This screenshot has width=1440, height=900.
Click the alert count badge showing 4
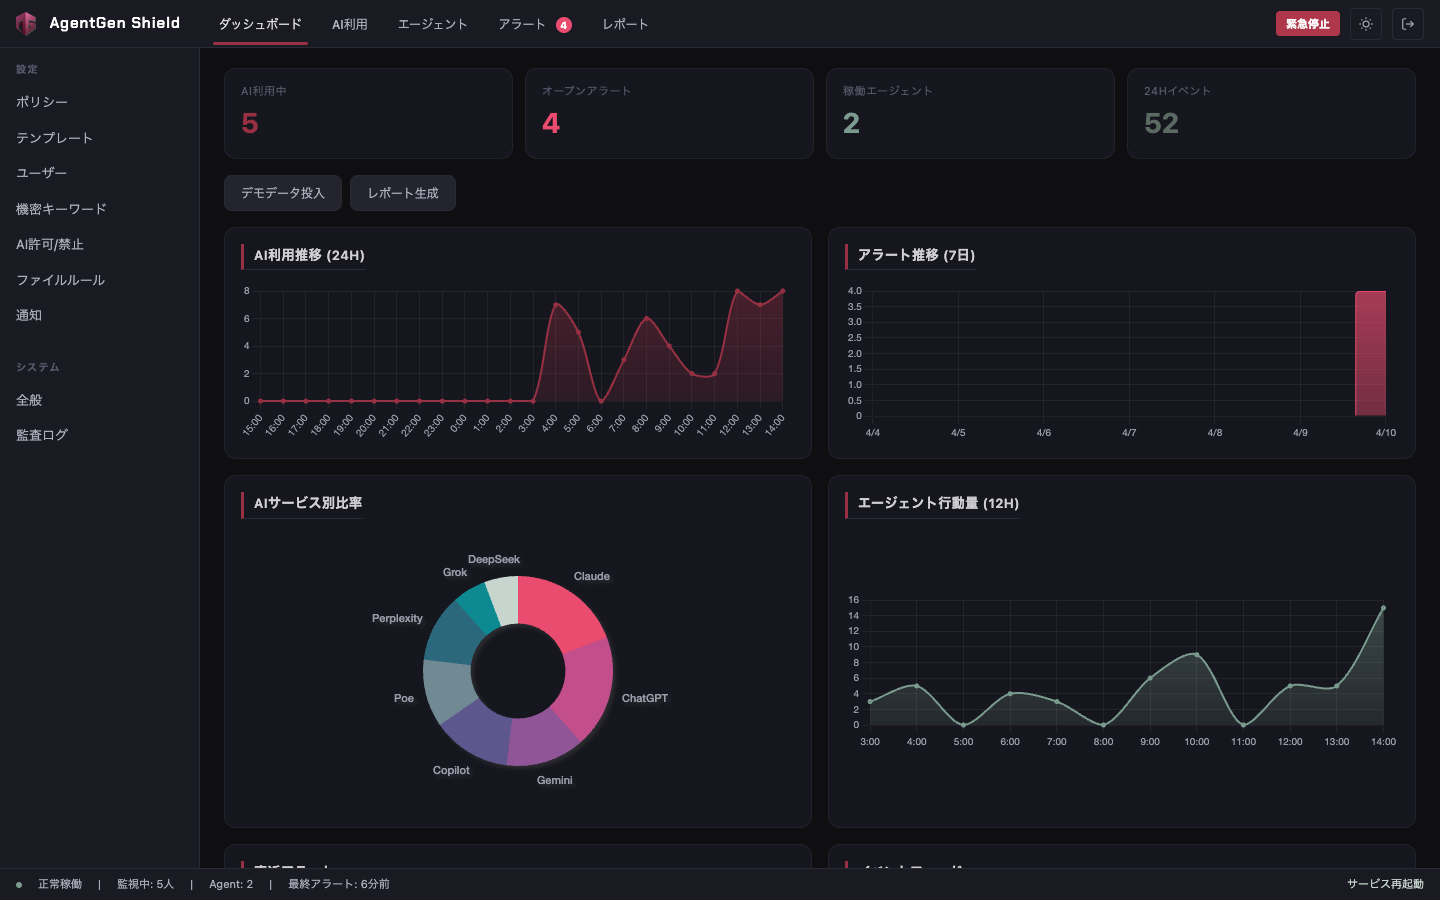point(564,25)
